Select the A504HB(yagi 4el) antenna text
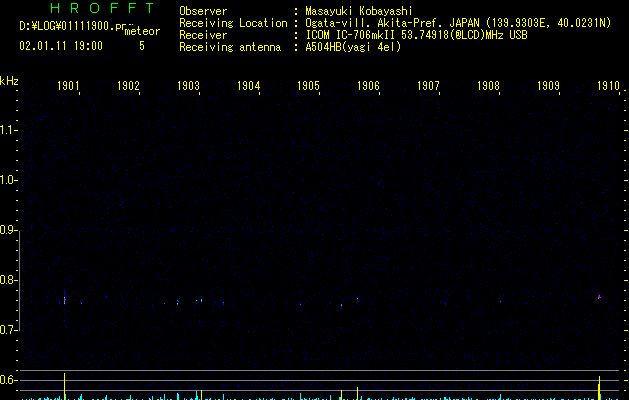 click(x=353, y=47)
